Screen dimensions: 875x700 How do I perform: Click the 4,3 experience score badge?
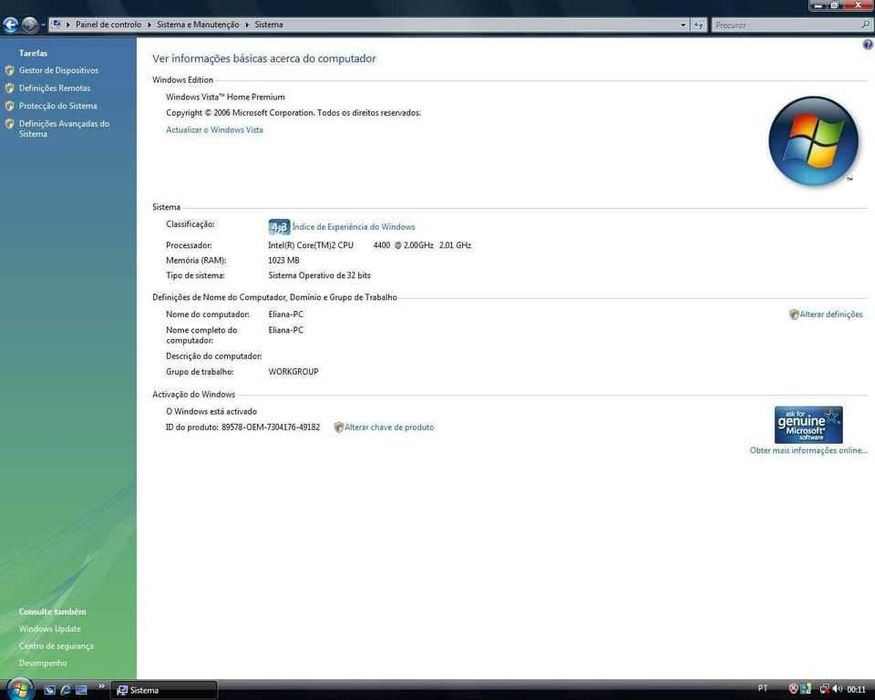[279, 227]
